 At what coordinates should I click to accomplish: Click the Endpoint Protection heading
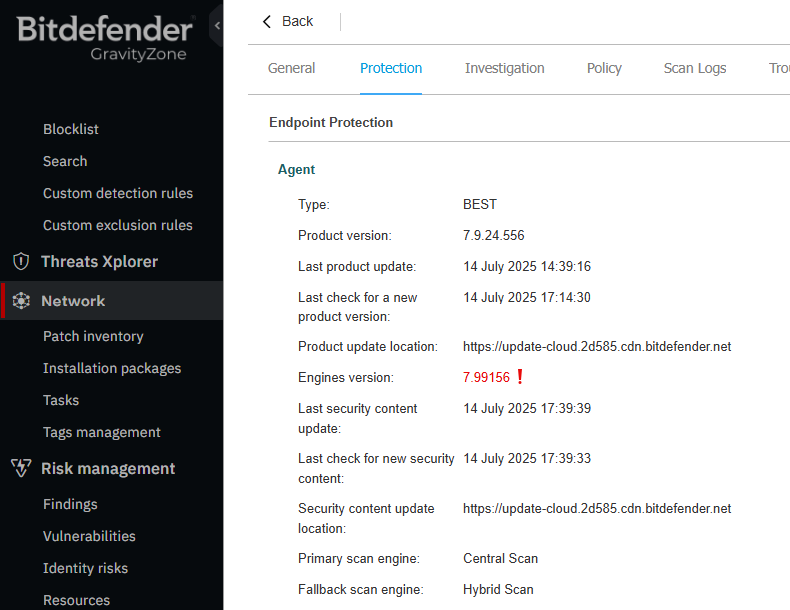coord(331,122)
